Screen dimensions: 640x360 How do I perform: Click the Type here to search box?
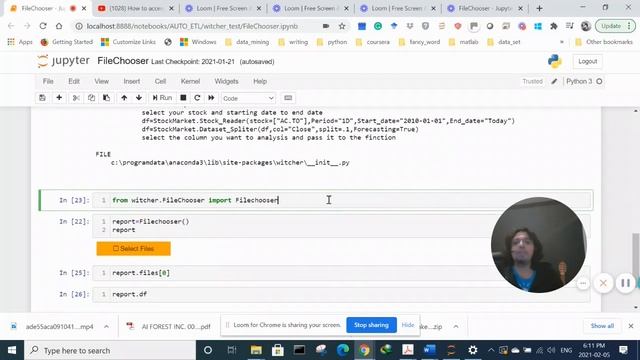coord(110,350)
